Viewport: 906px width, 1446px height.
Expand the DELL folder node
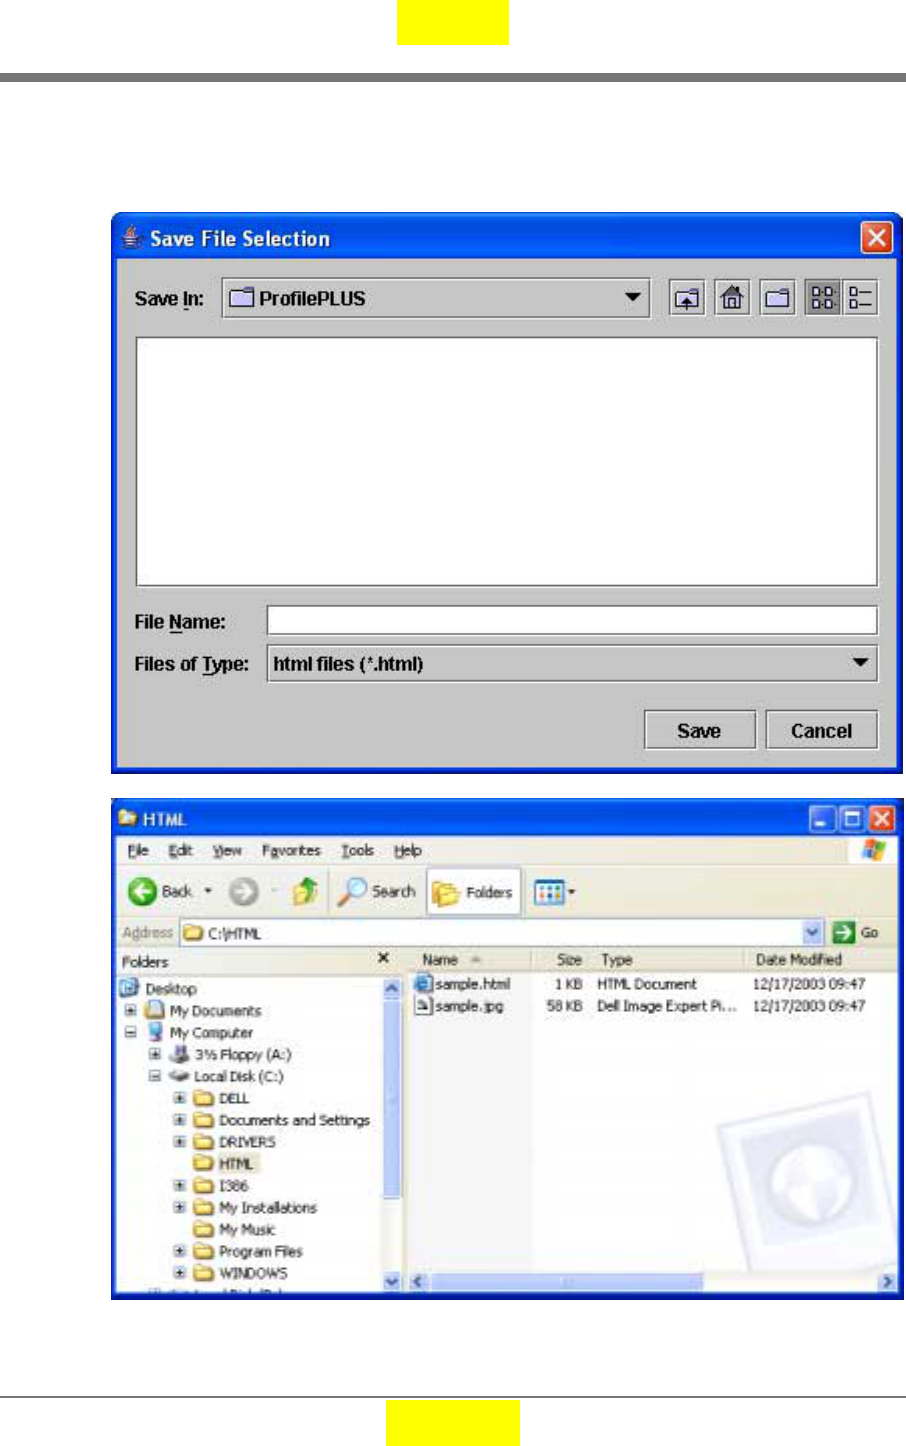[x=179, y=1098]
